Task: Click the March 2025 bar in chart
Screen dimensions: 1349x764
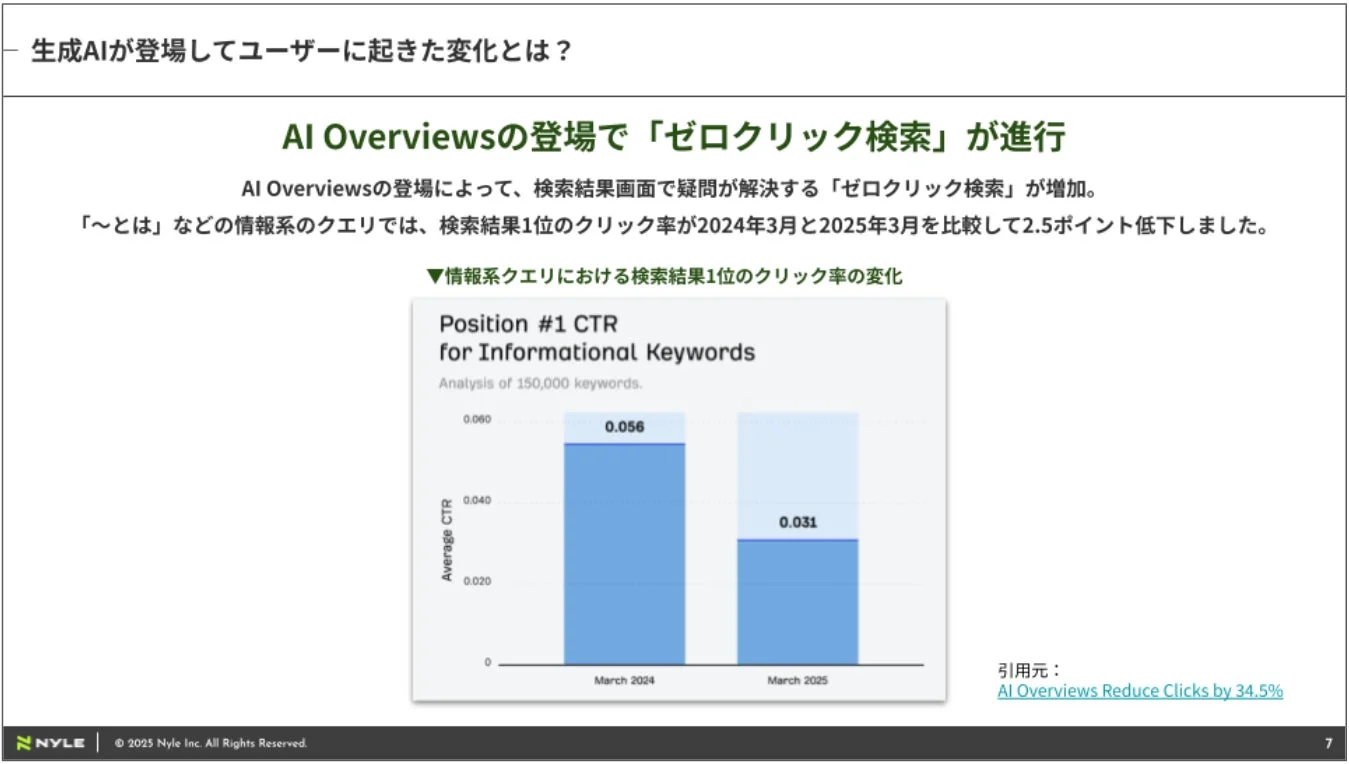Action: 798,601
